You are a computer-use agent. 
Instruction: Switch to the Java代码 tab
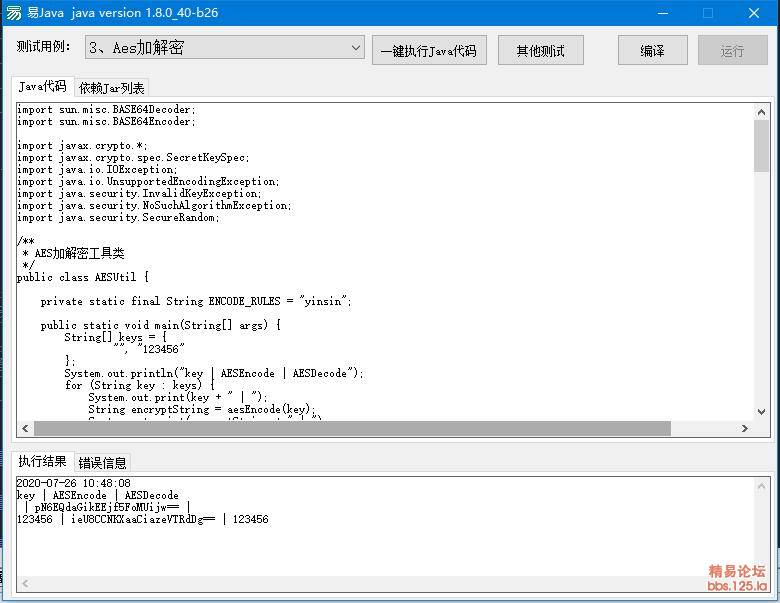pyautogui.click(x=42, y=87)
